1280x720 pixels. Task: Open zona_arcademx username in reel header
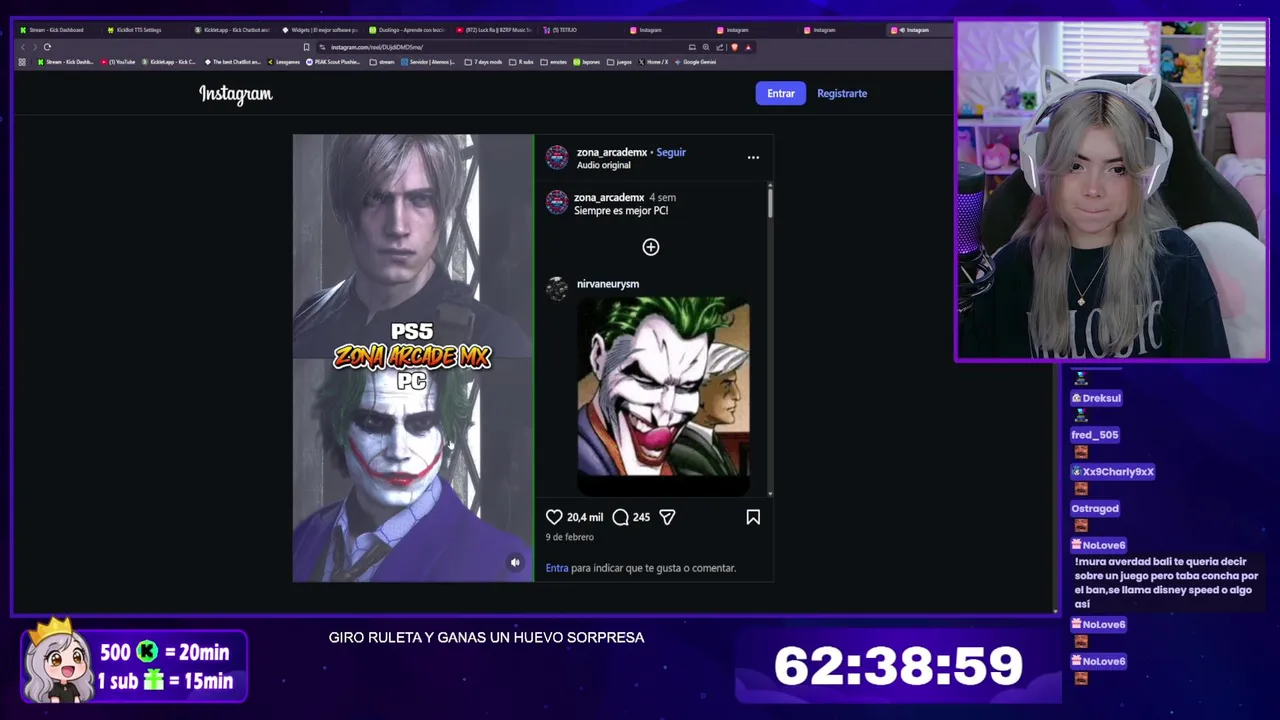coord(612,152)
